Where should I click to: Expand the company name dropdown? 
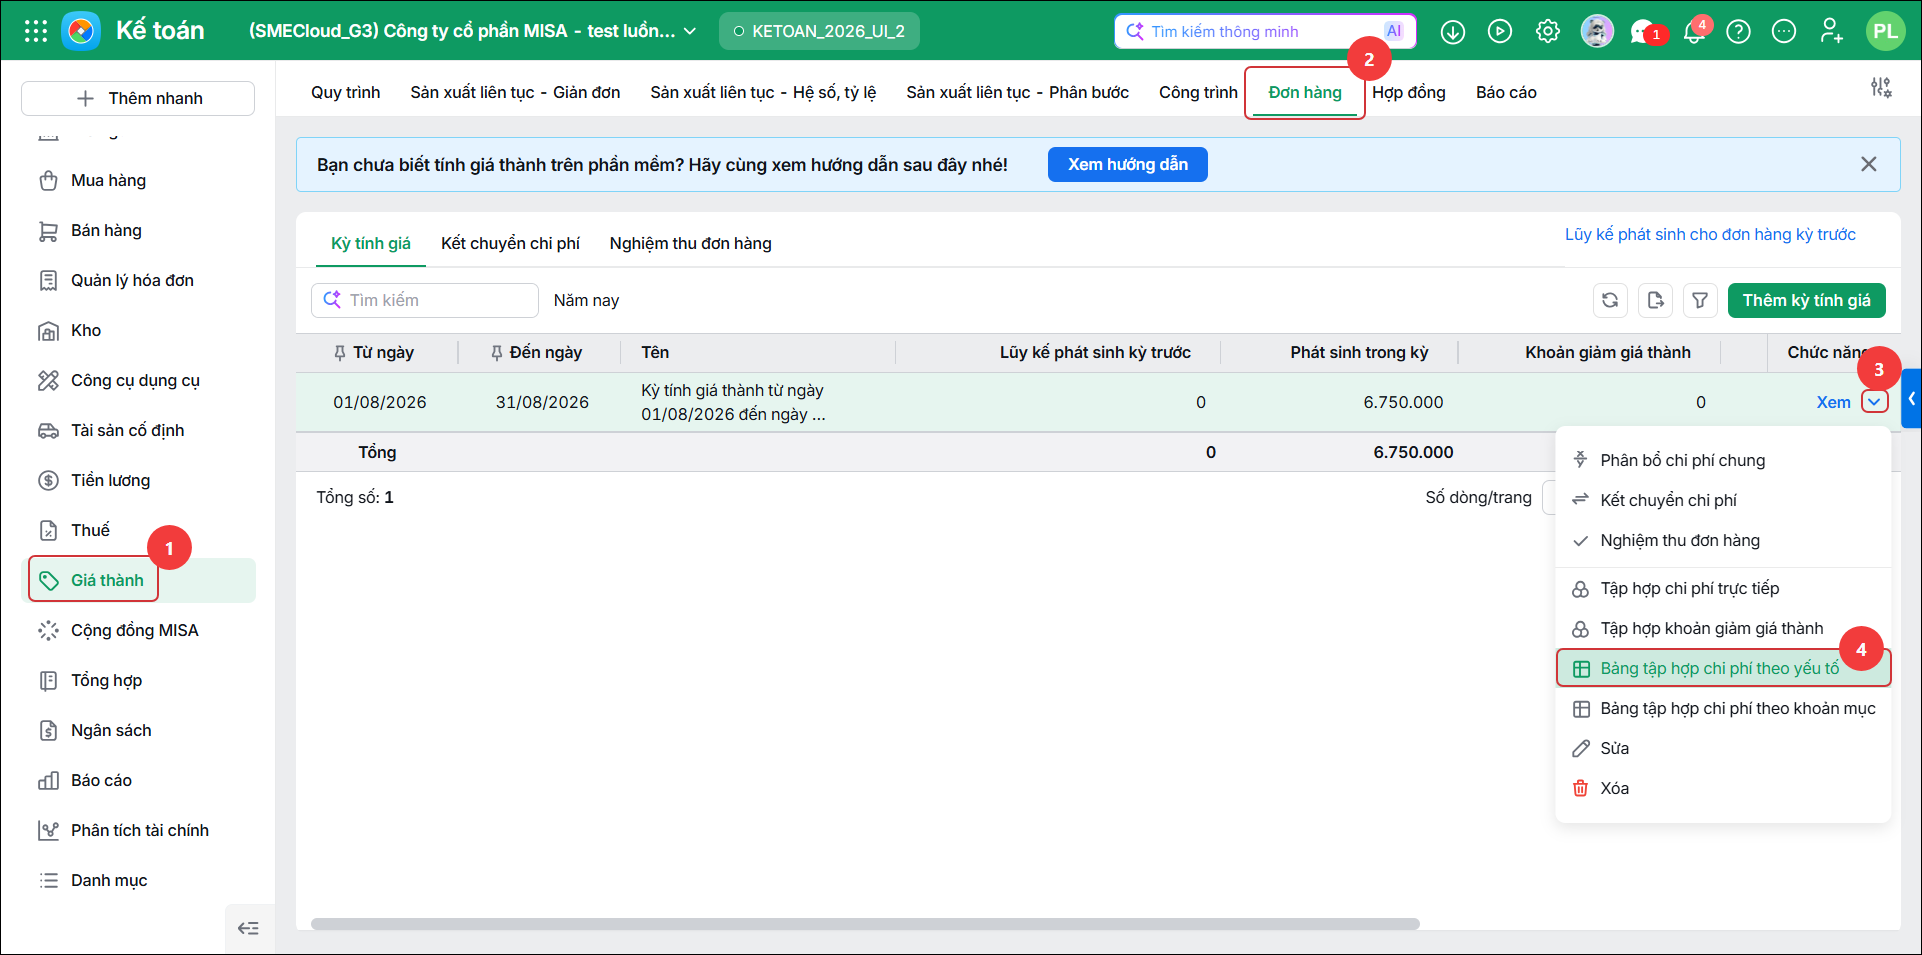tap(690, 31)
